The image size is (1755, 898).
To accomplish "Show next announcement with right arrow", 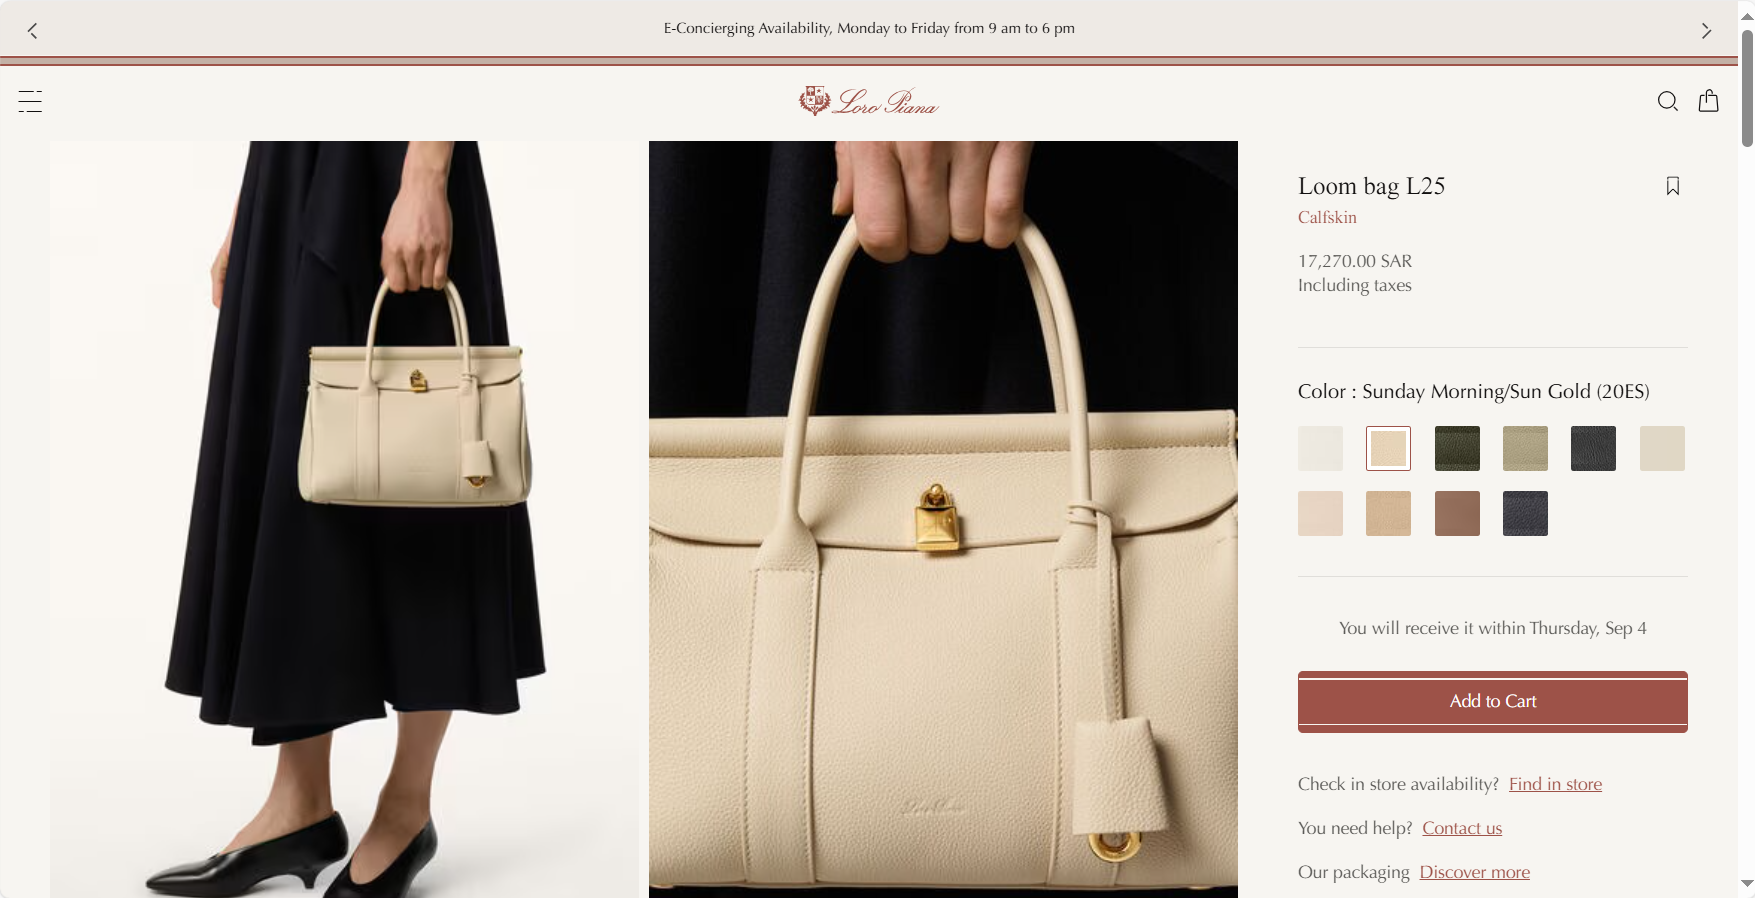I will click(x=1706, y=31).
